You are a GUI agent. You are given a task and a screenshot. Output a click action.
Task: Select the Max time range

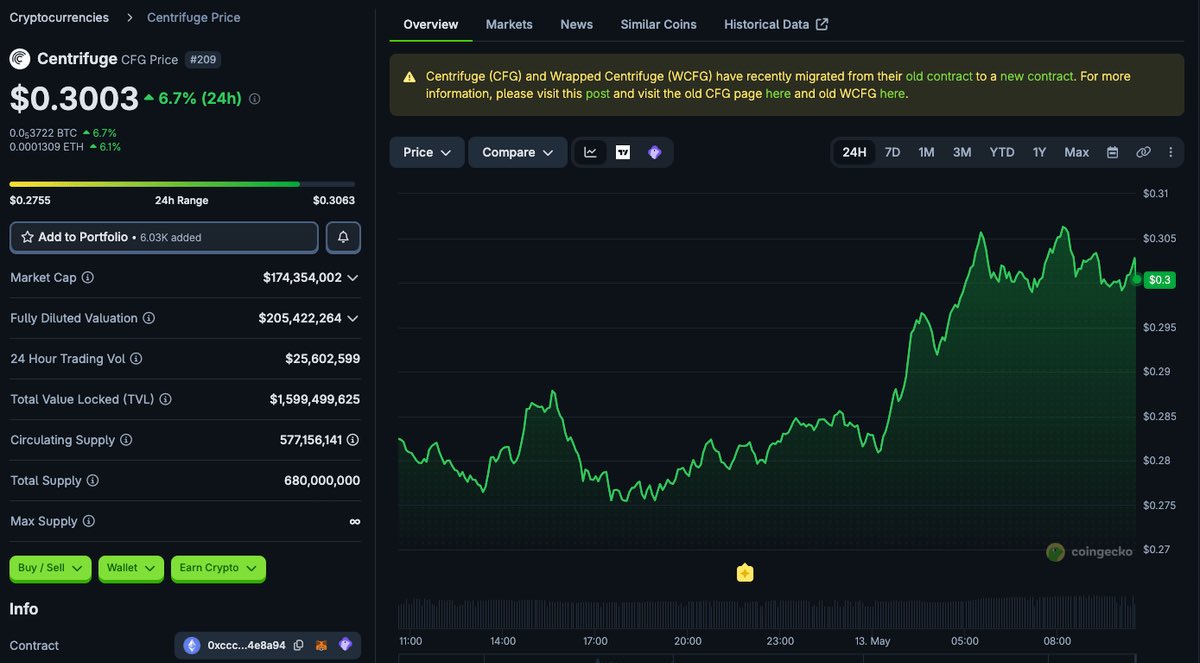pos(1077,152)
